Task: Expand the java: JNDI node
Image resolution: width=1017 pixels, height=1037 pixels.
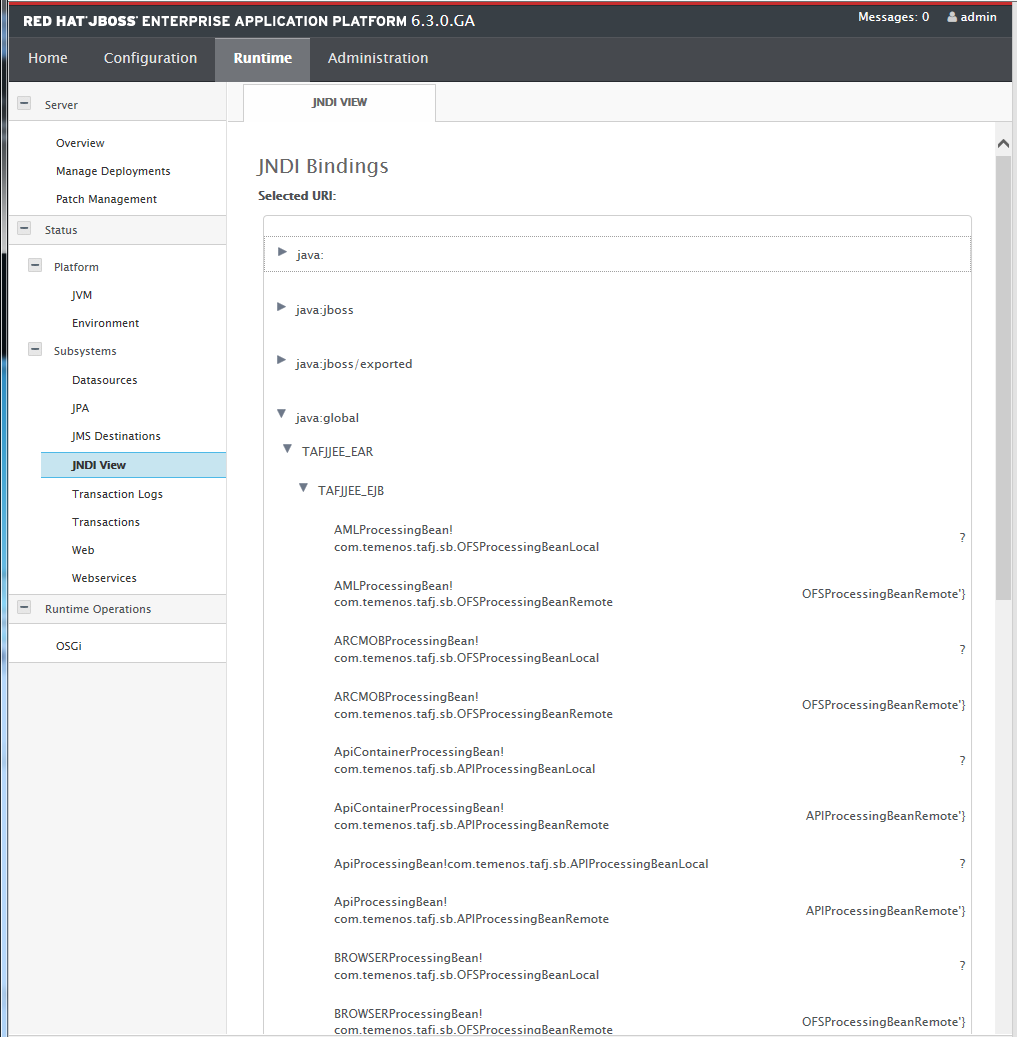Action: [x=283, y=252]
